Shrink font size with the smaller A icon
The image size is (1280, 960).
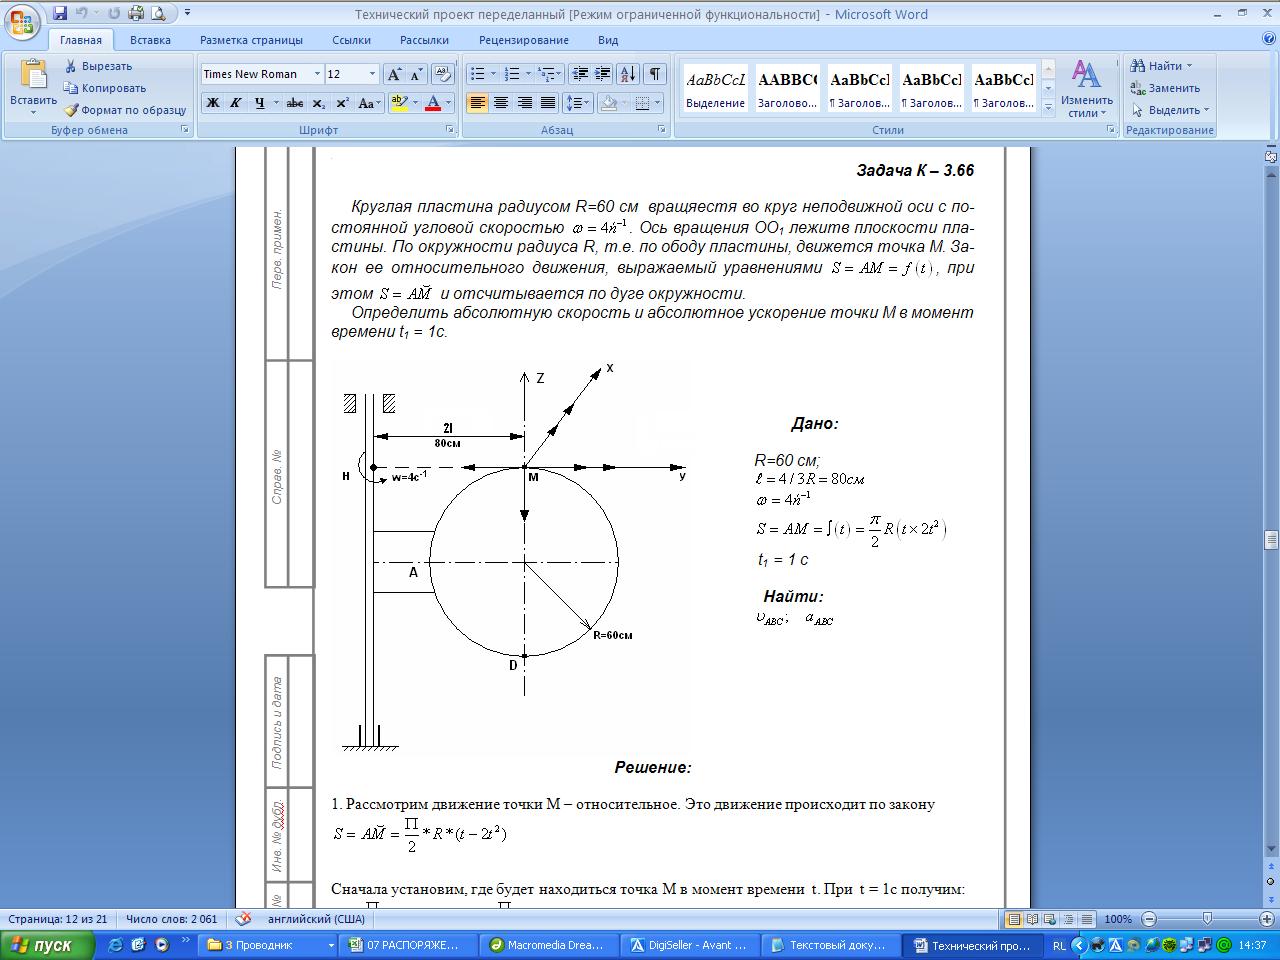tap(416, 74)
